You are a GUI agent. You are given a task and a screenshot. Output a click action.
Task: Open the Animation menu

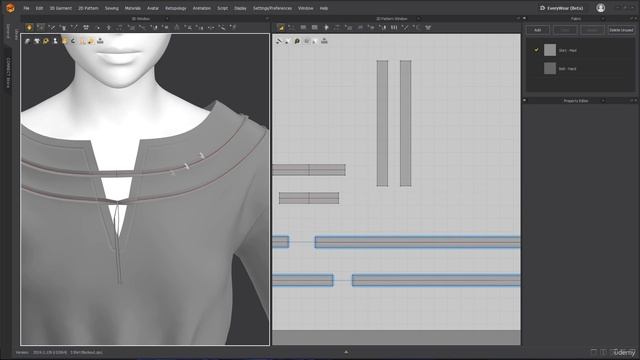(x=202, y=8)
